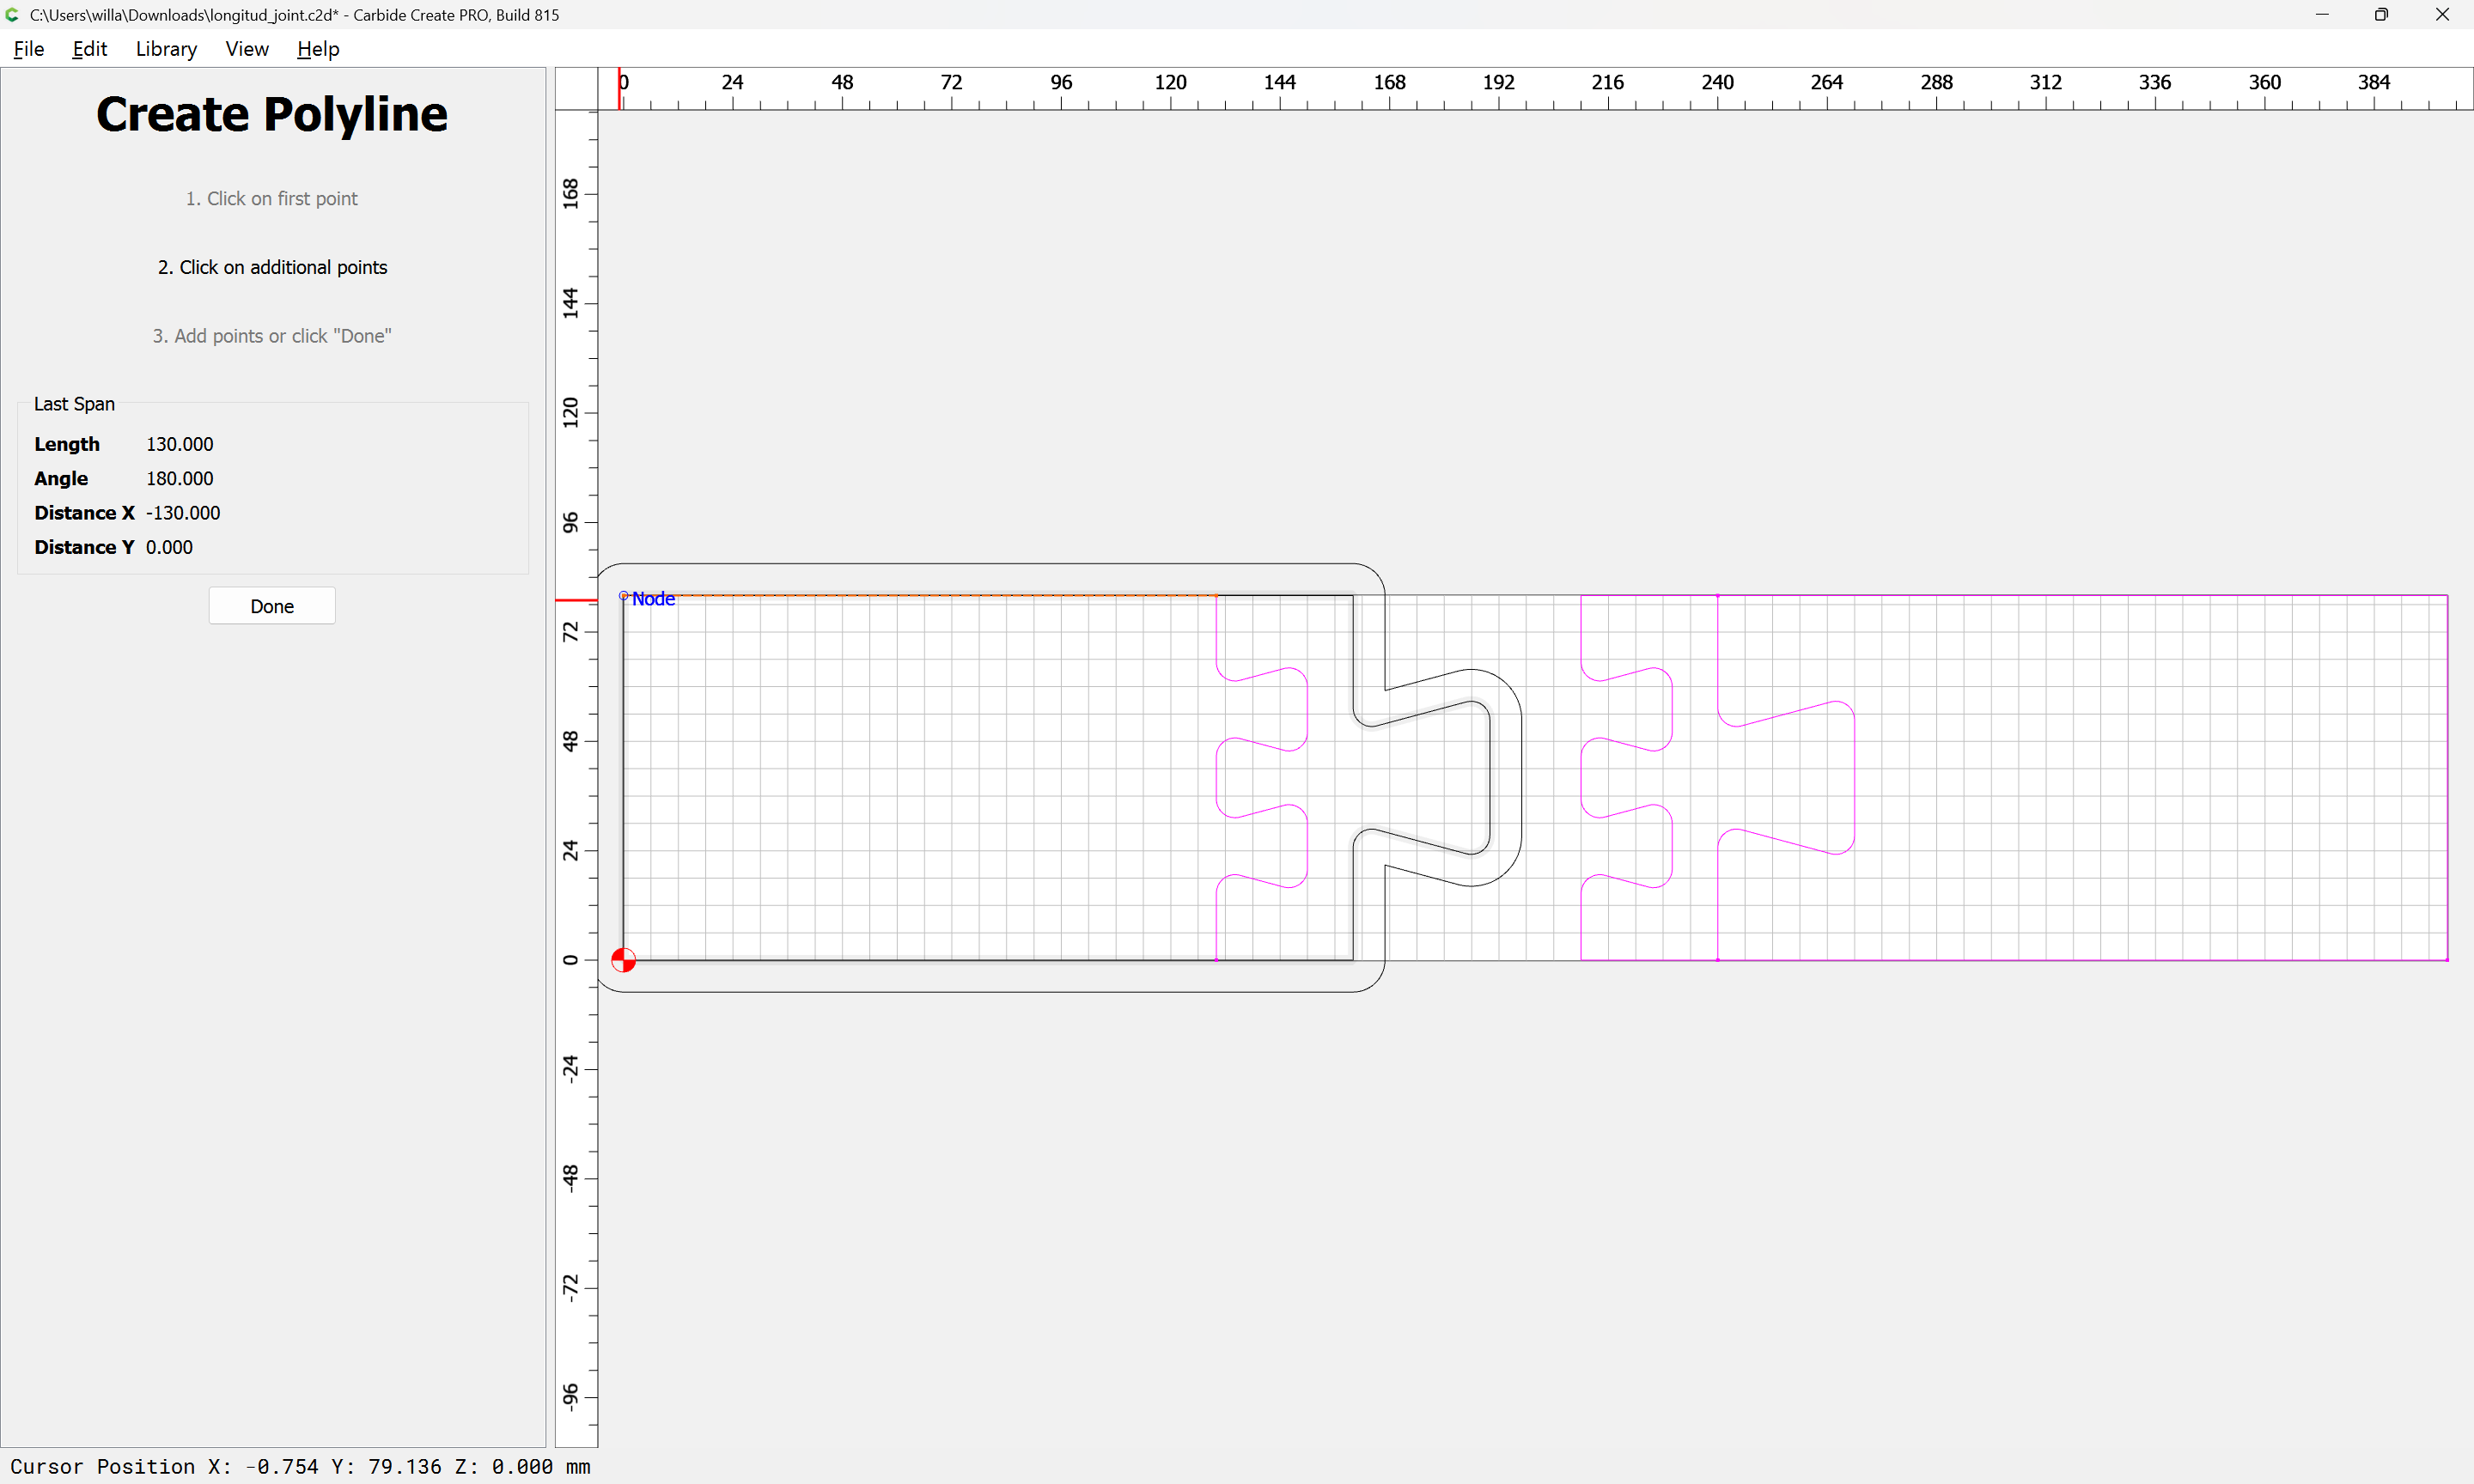2474x1484 pixels.
Task: Click the '3. Add points or click Done' text
Action: click(x=272, y=336)
